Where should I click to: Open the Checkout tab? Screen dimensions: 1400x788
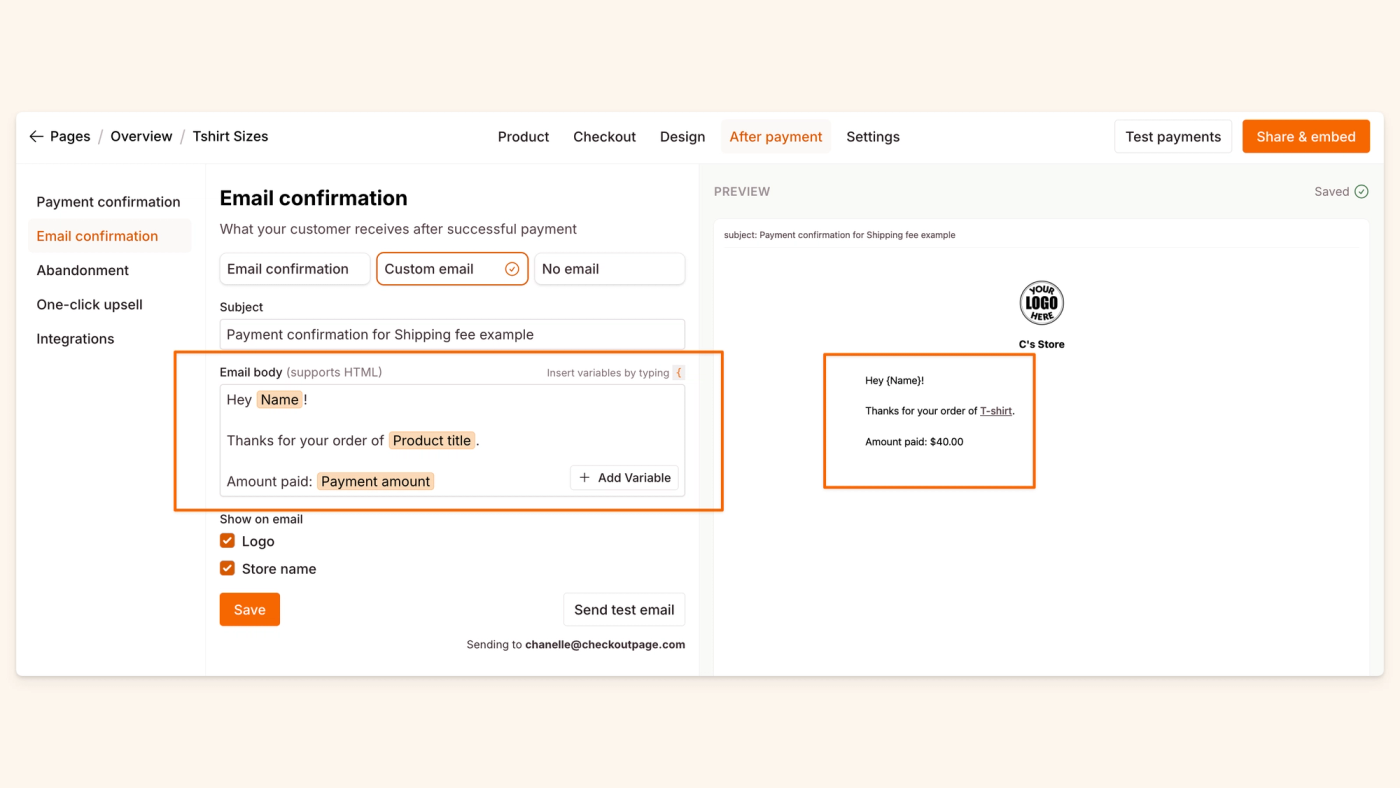[604, 137]
